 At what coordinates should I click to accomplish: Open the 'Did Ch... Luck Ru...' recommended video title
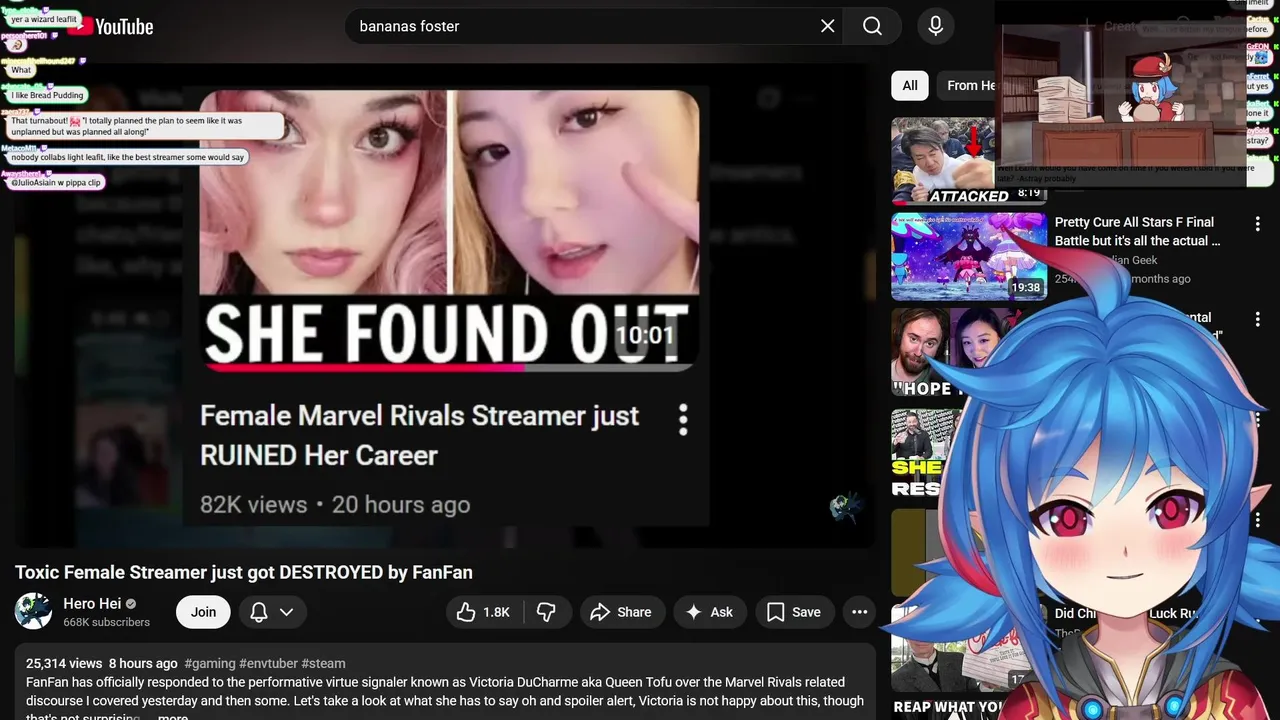tap(1126, 613)
